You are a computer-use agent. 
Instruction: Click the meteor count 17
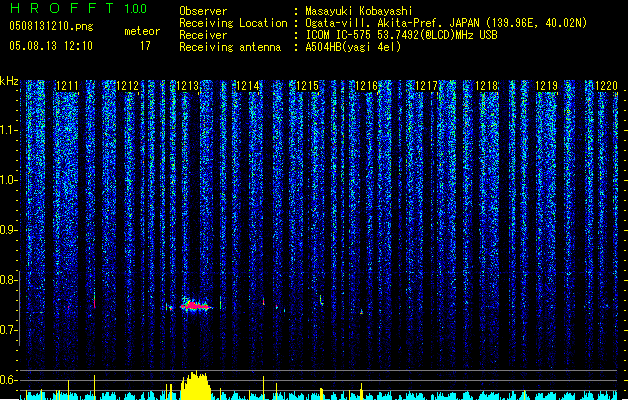[x=145, y=46]
